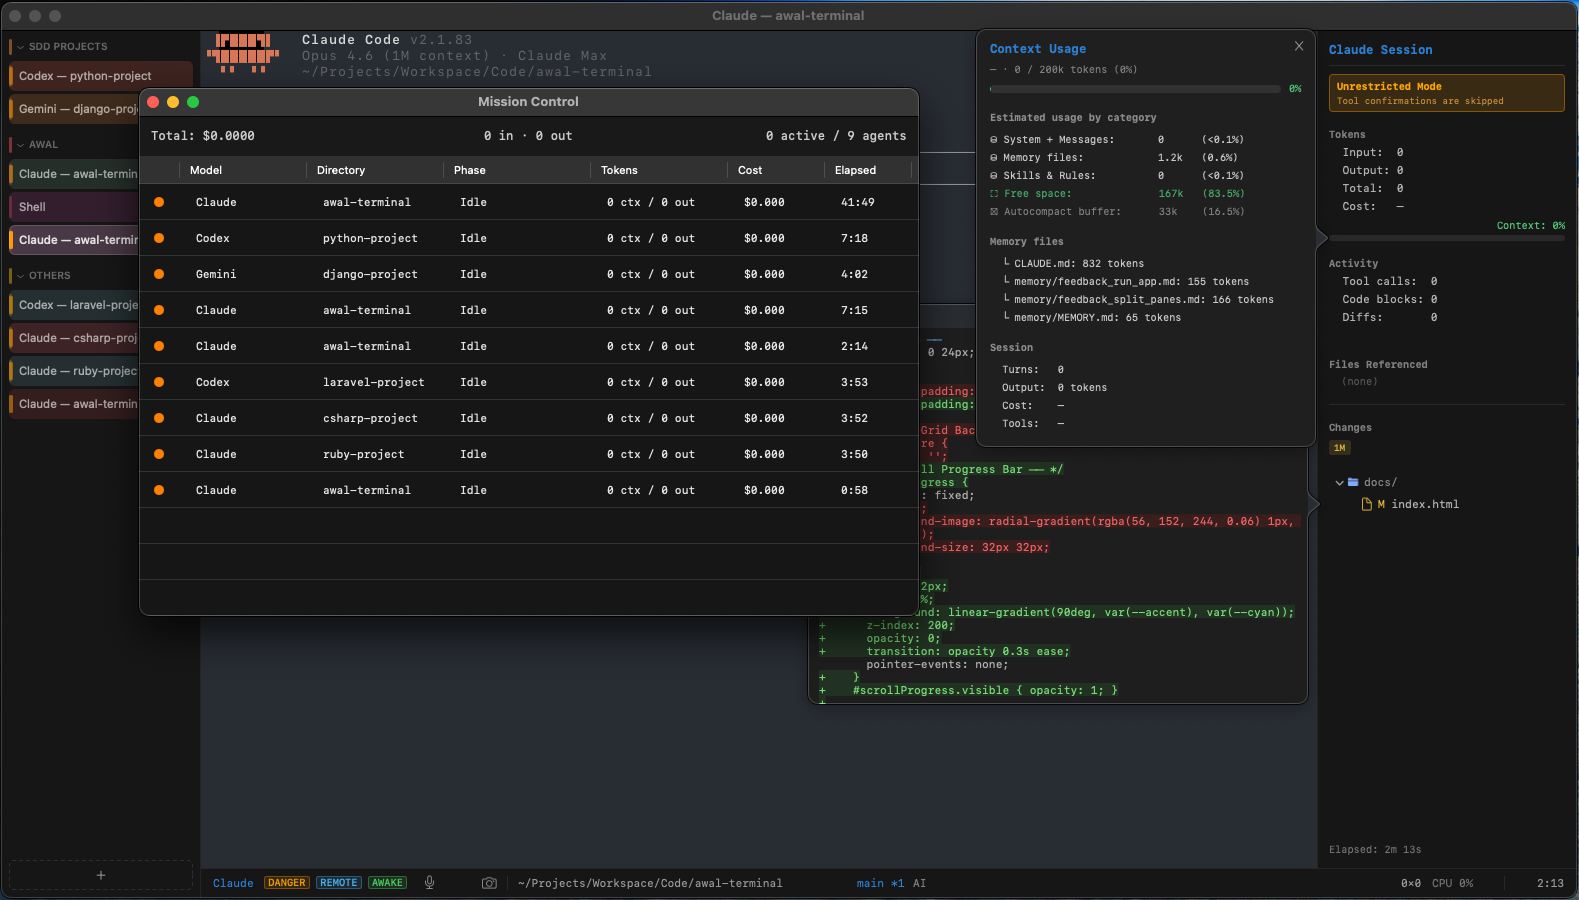Image resolution: width=1579 pixels, height=900 pixels.
Task: Click status dot of Codex laravel-project row
Action: click(x=159, y=382)
